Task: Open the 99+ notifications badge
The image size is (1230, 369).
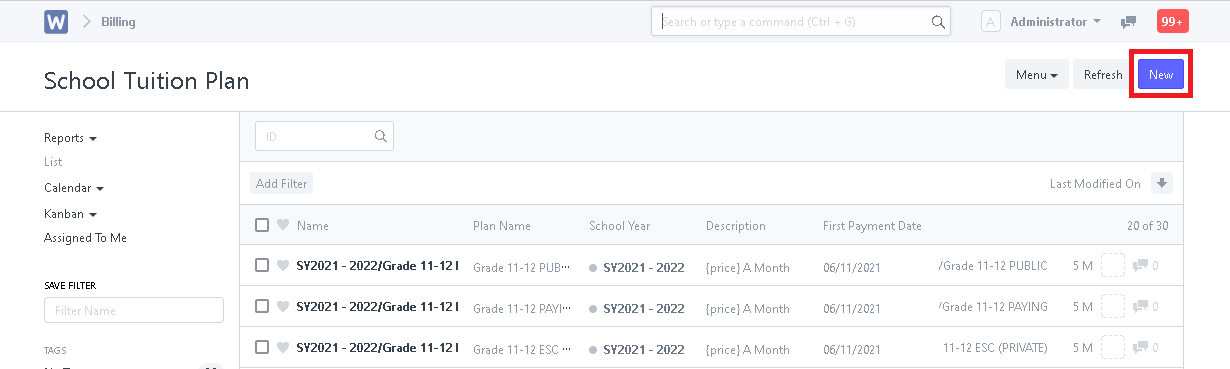Action: pos(1172,21)
